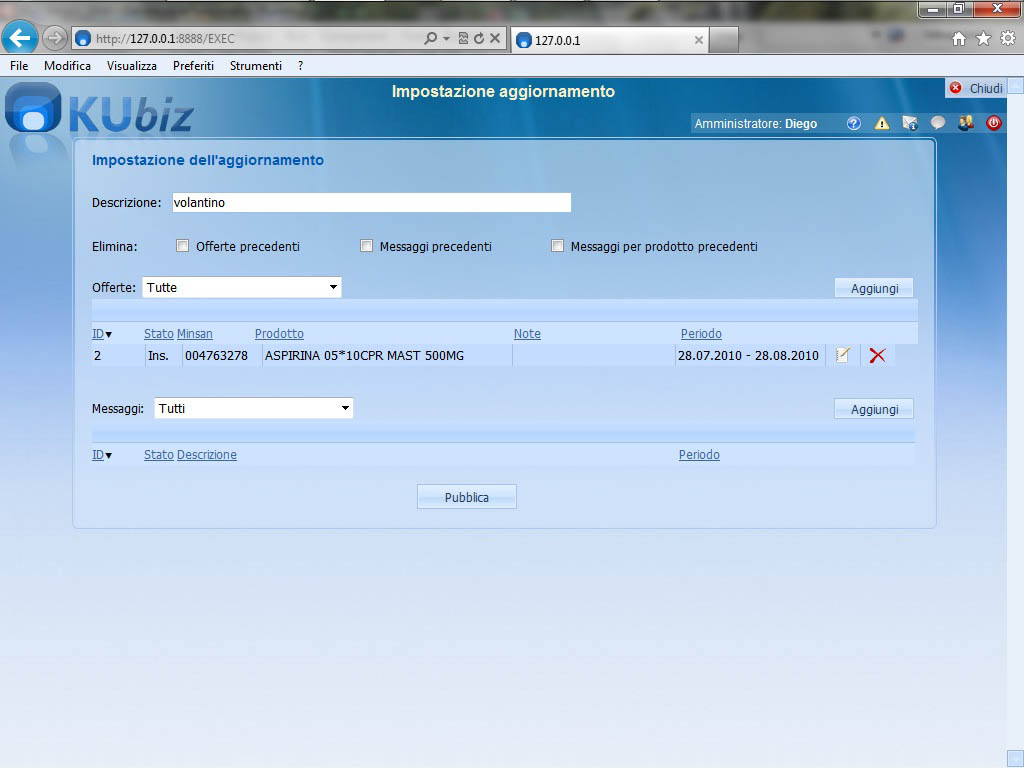Tick the Messaggi precedenti checkbox

click(x=366, y=246)
